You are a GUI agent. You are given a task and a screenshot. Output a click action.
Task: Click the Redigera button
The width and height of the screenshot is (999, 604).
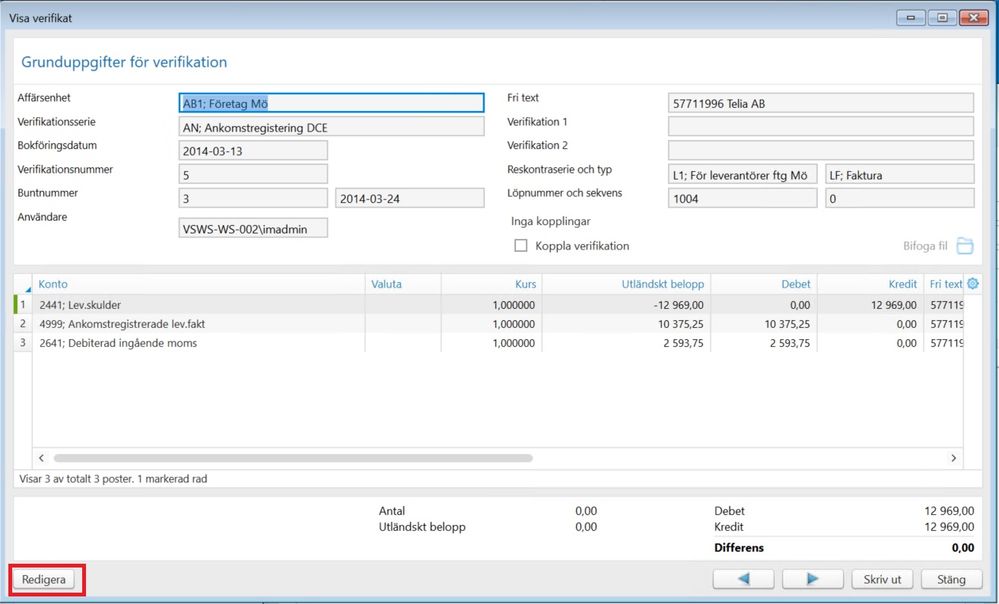coord(44,580)
